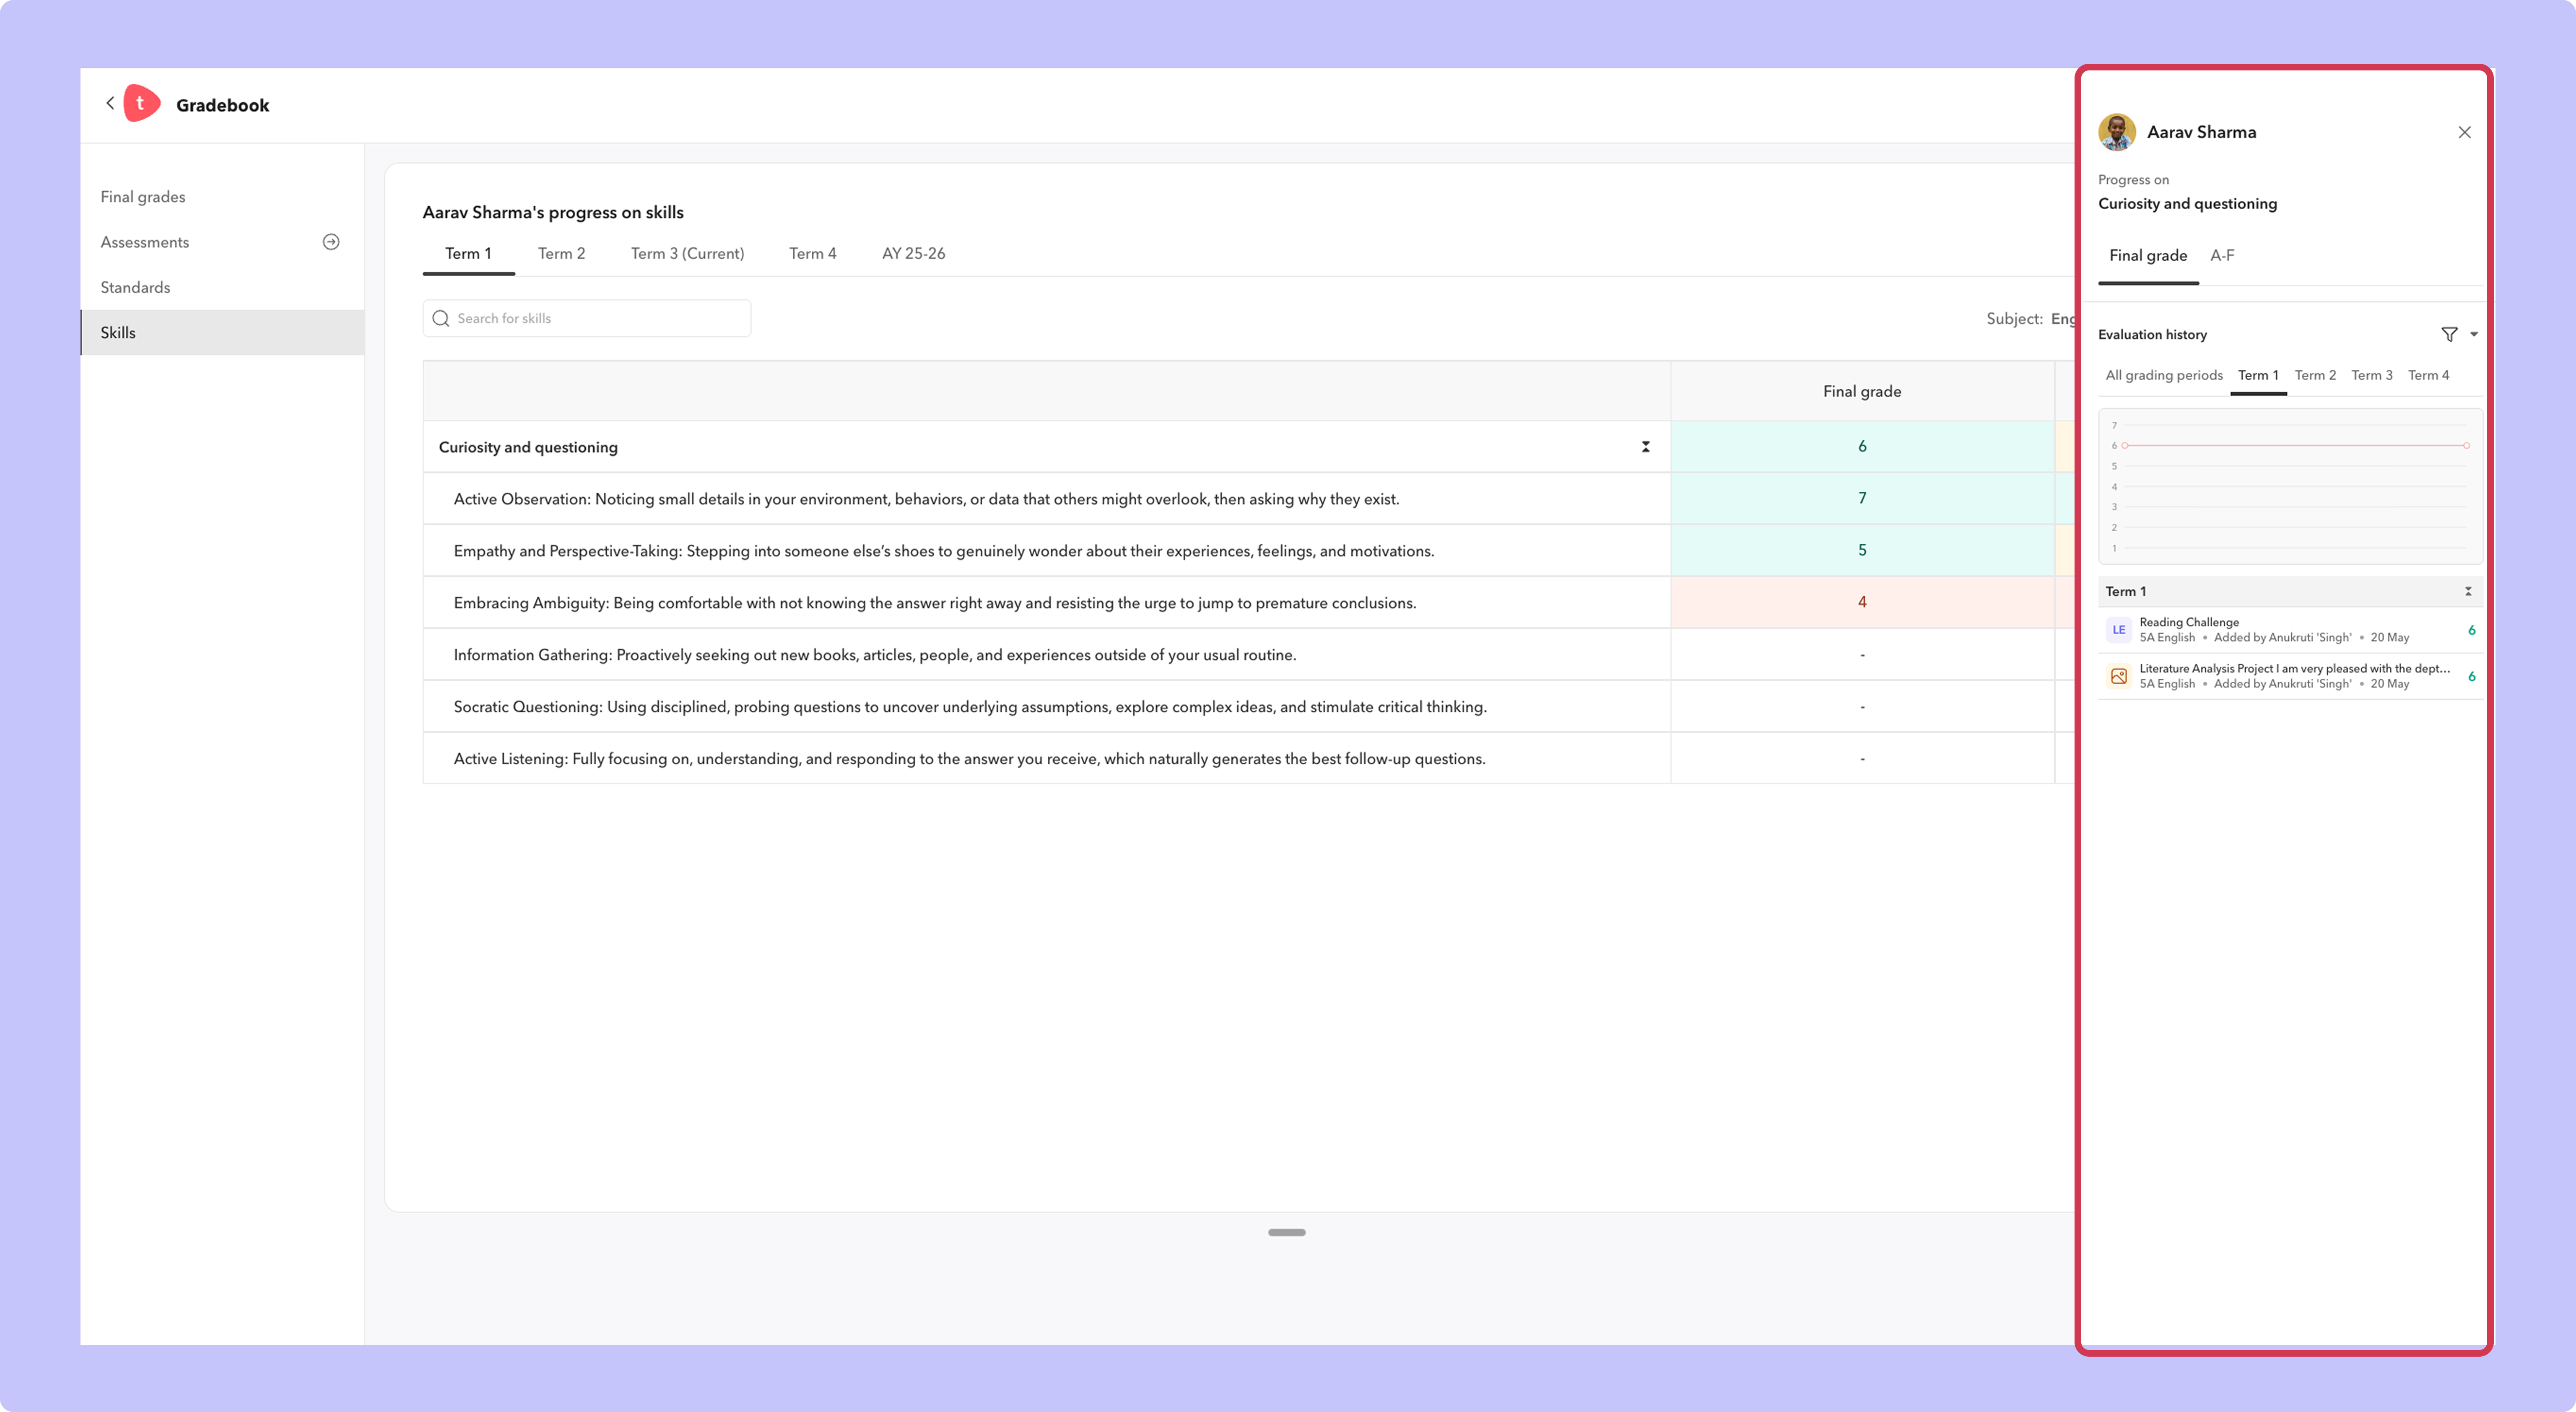Open Final grades in sidebar
Image resolution: width=2576 pixels, height=1412 pixels.
click(x=143, y=197)
